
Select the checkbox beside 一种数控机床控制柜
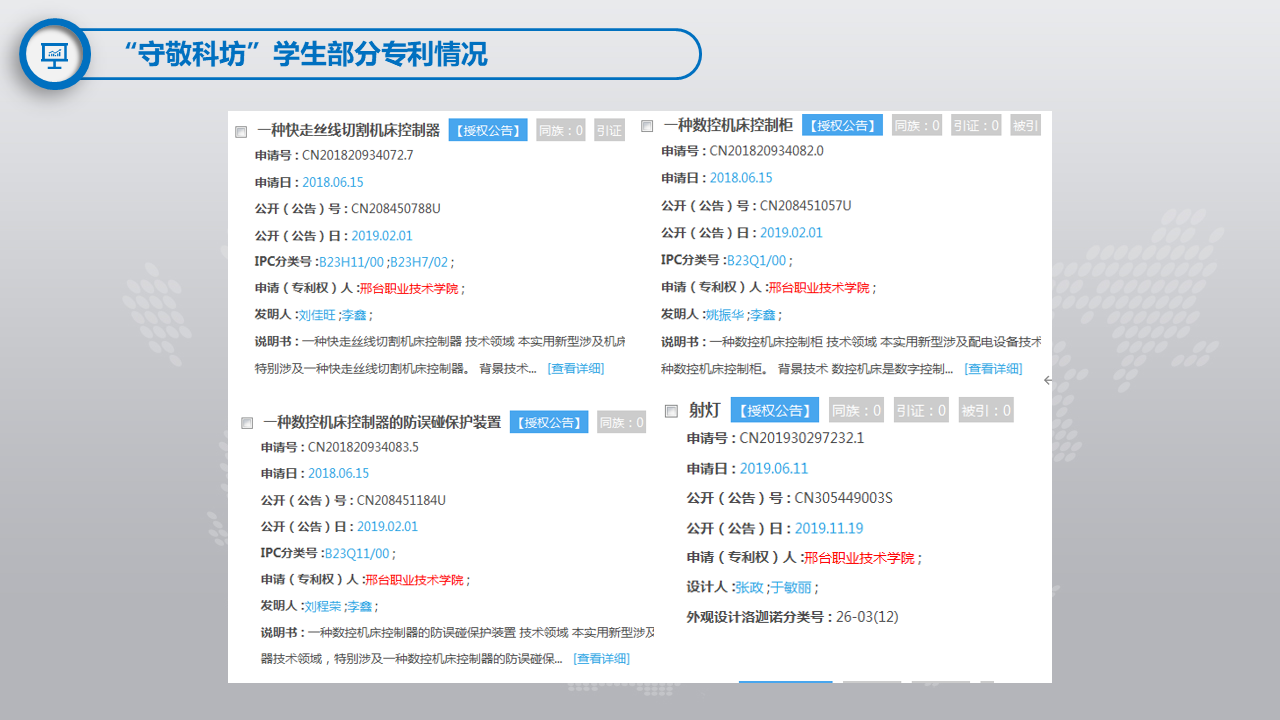(x=647, y=126)
